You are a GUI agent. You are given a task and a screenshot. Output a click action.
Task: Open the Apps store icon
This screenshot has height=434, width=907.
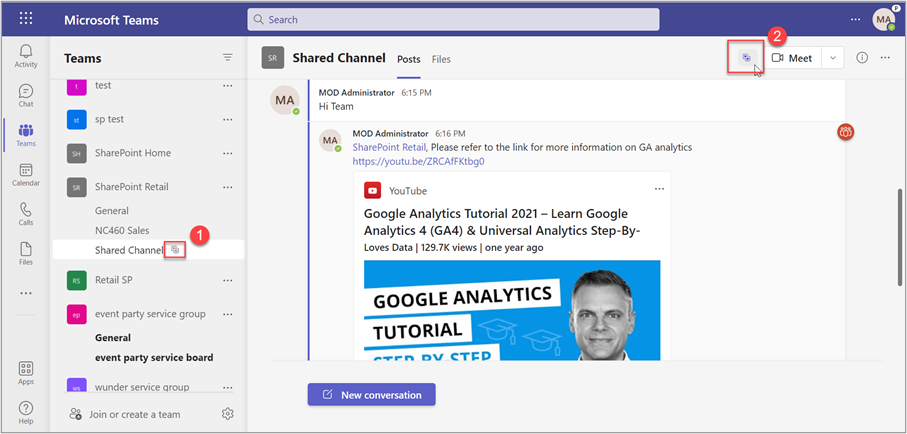click(x=26, y=372)
